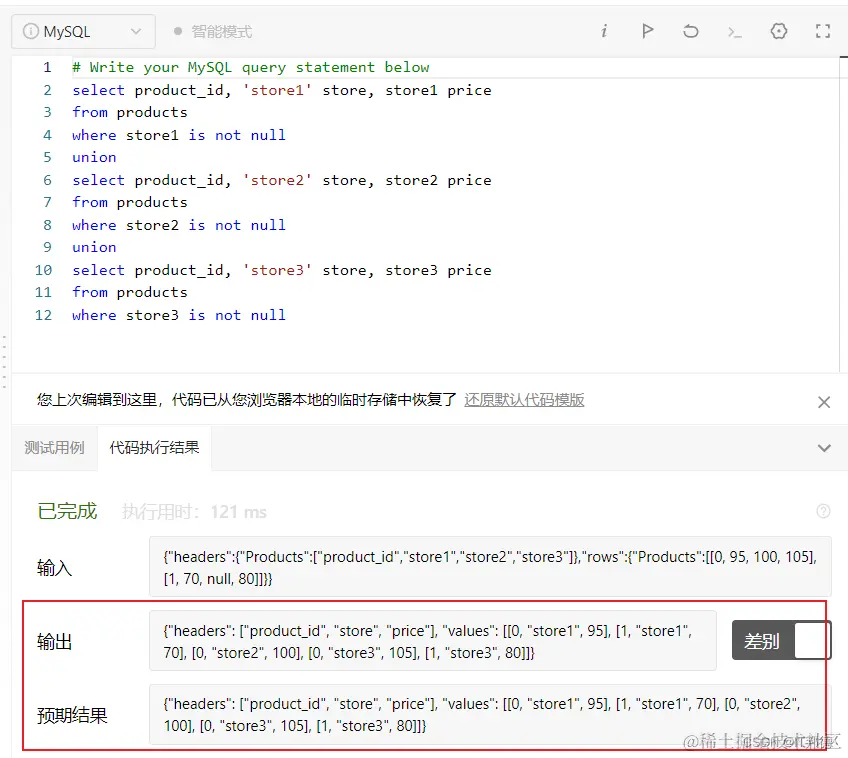The image size is (848, 758).
Task: Click the help question-mark icon
Action: point(823,511)
